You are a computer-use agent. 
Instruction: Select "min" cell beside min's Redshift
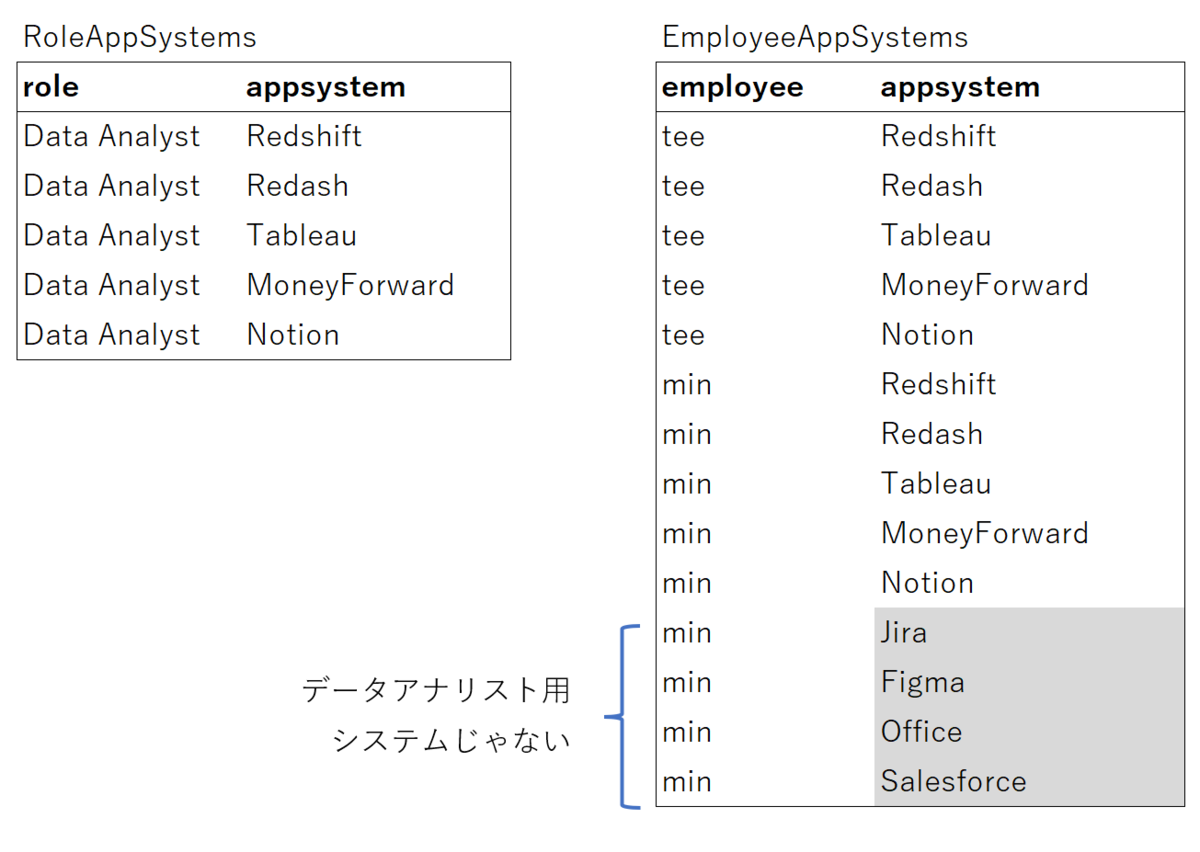686,384
